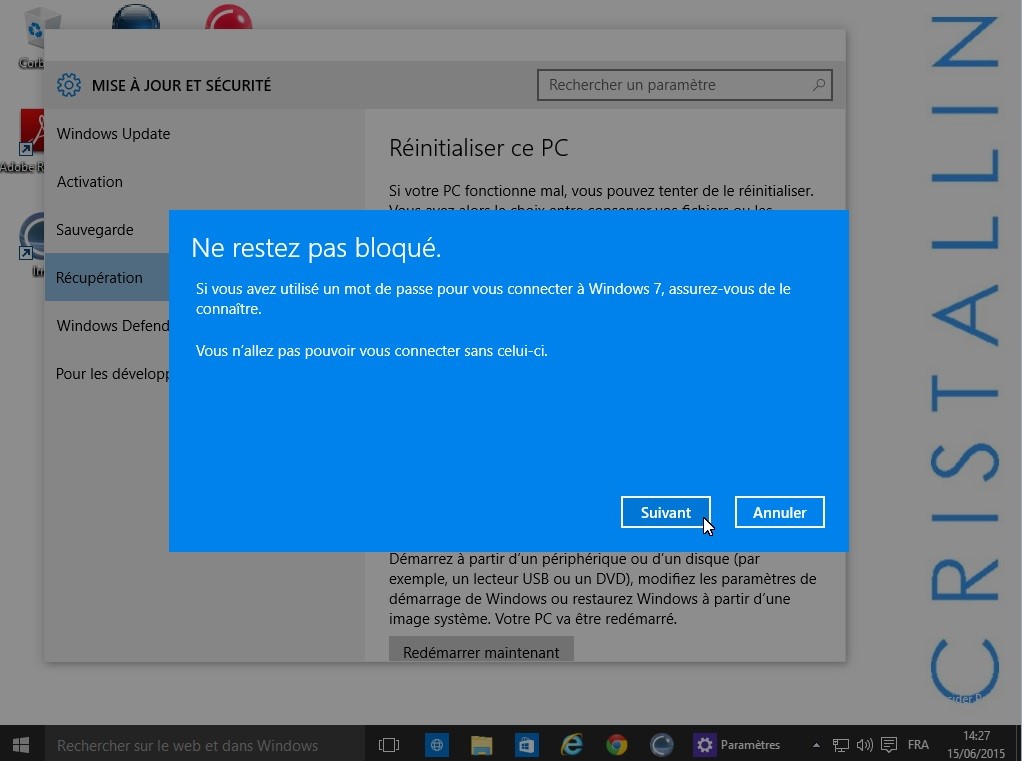Click the Suivant button in the dialog
The image size is (1022, 761).
coord(665,512)
